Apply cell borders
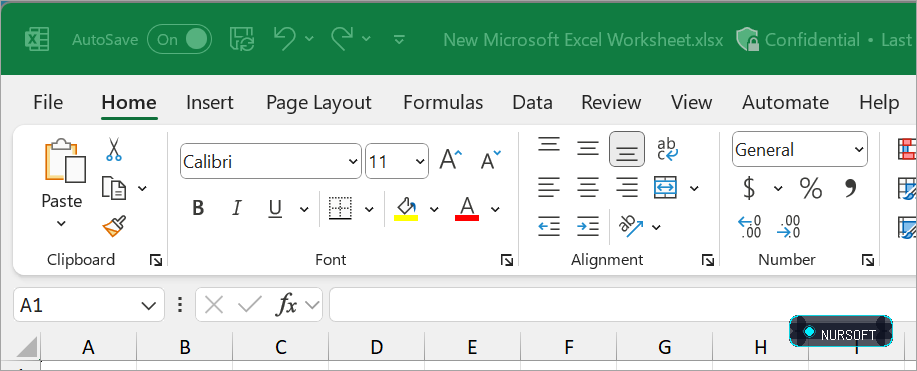Screen dimensions: 917x371 point(340,208)
